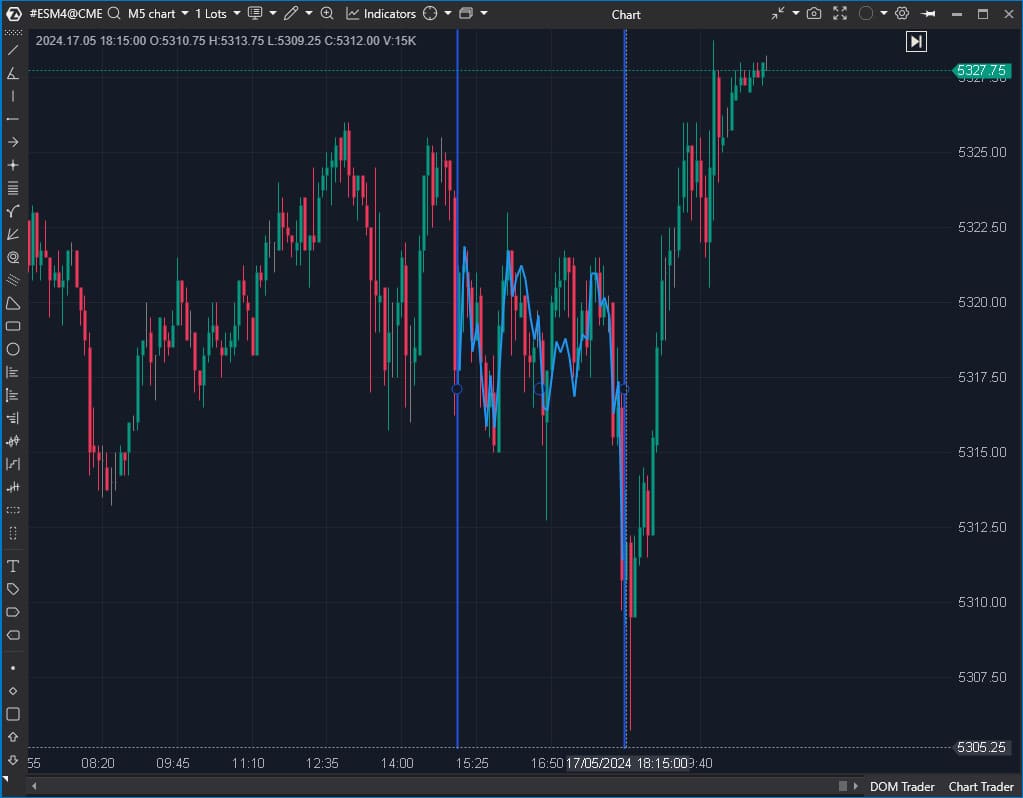This screenshot has height=798, width=1023.
Task: Select the horizontal line drawing tool
Action: click(12, 118)
